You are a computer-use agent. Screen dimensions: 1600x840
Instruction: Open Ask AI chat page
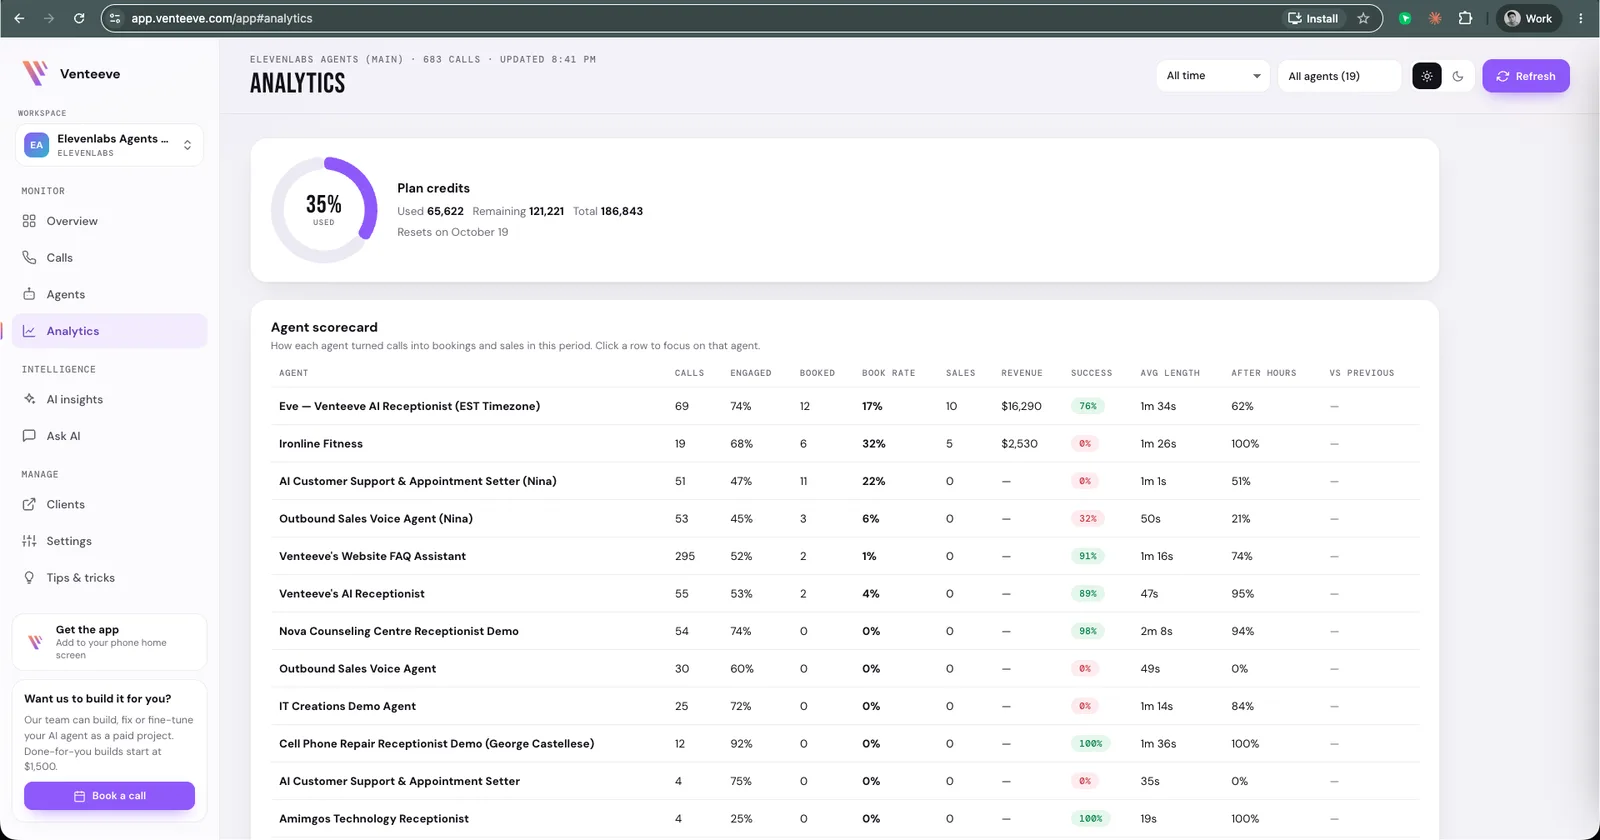click(x=110, y=436)
